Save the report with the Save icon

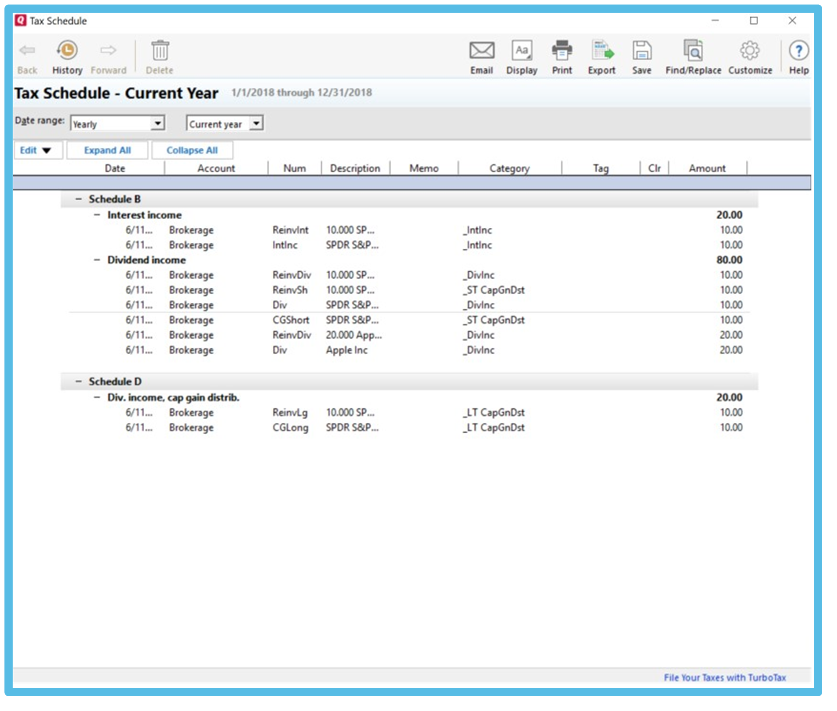point(642,51)
